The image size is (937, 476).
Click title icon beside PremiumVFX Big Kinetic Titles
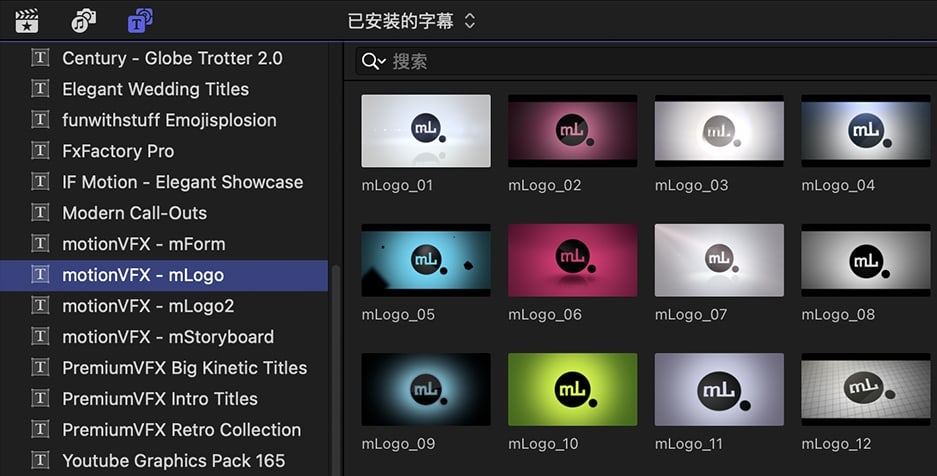click(40, 367)
